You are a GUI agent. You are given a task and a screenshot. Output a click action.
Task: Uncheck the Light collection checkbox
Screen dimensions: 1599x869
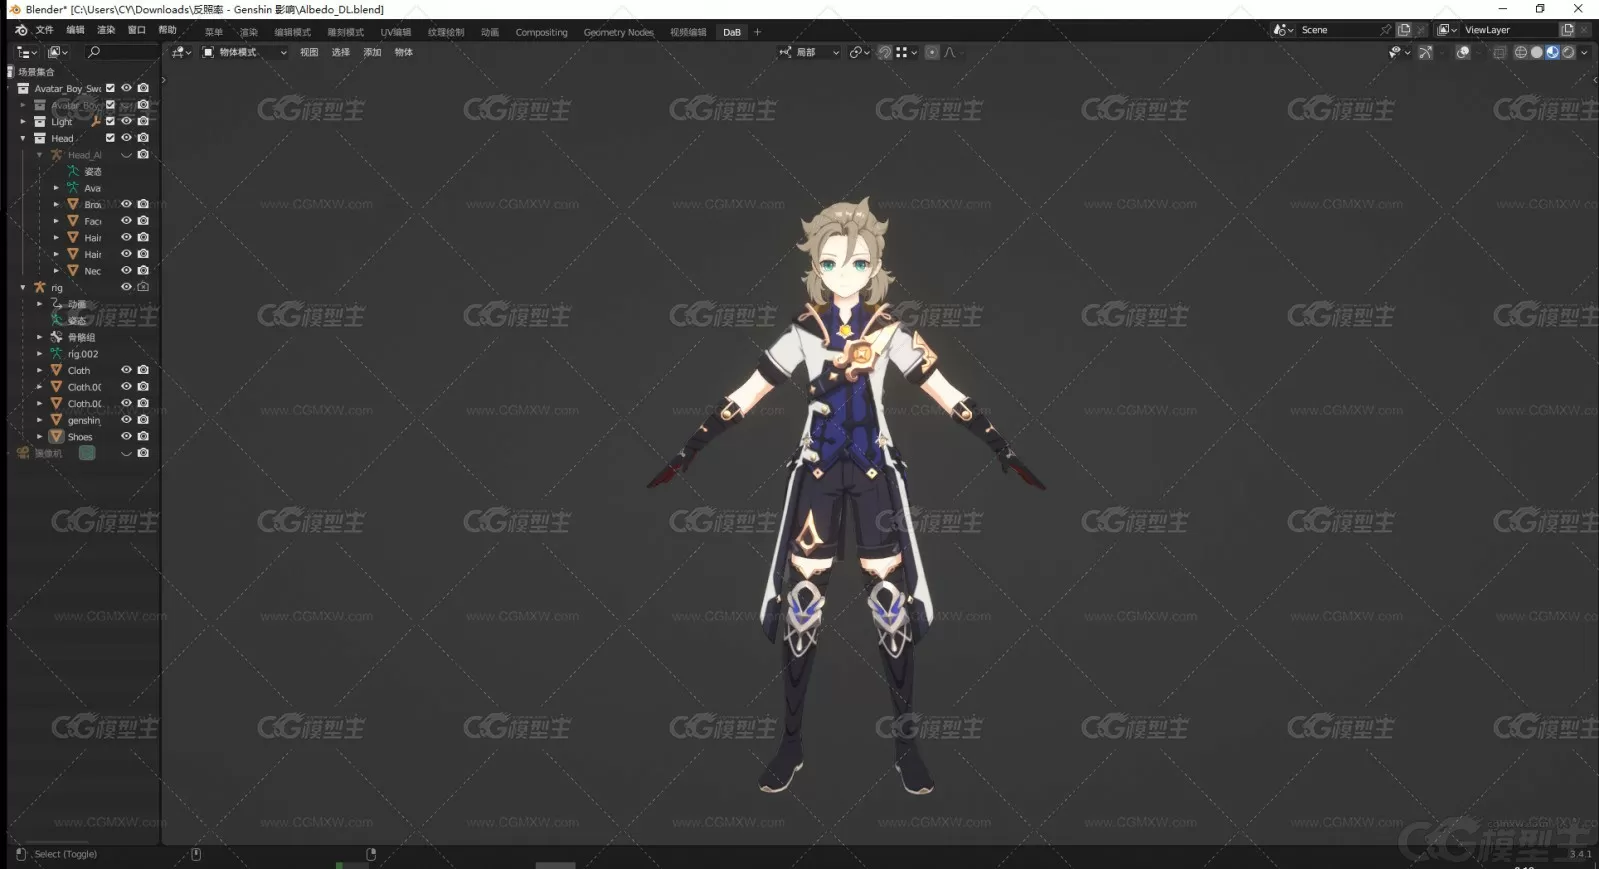[110, 121]
